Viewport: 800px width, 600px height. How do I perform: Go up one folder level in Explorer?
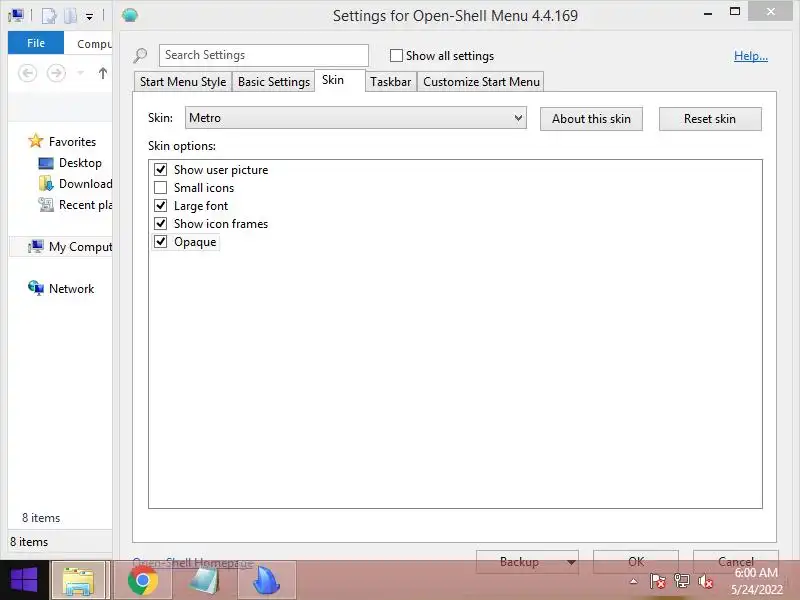(x=103, y=73)
